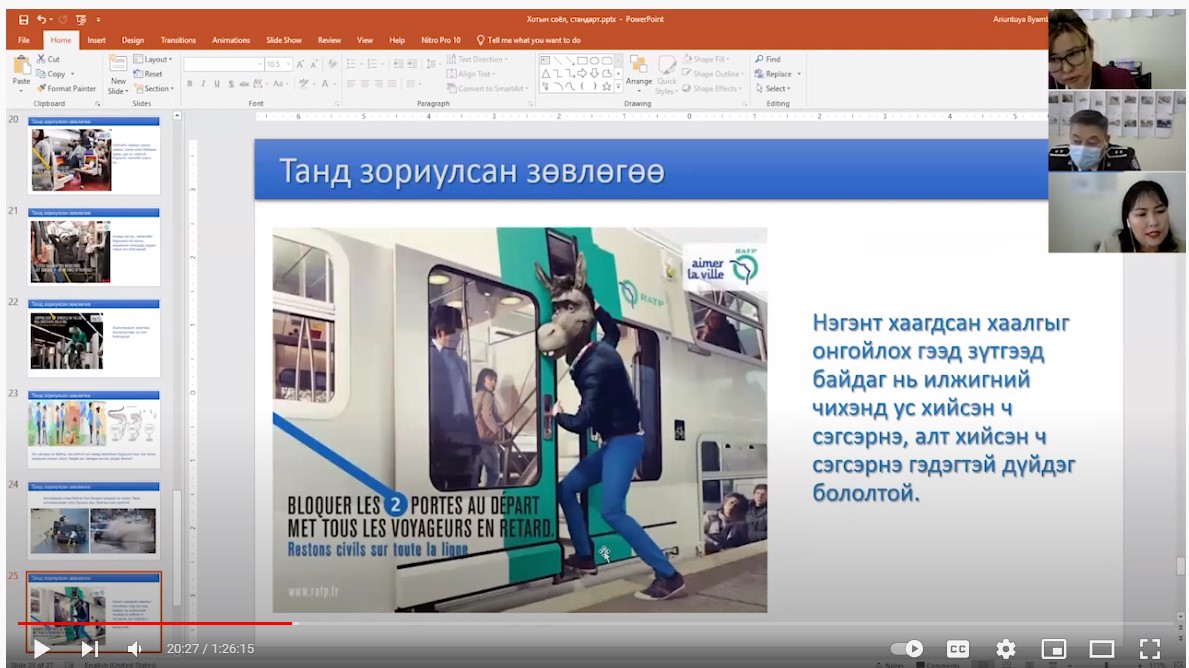Switch video to miniplayer
Image resolution: width=1189 pixels, height=668 pixels.
1053,649
